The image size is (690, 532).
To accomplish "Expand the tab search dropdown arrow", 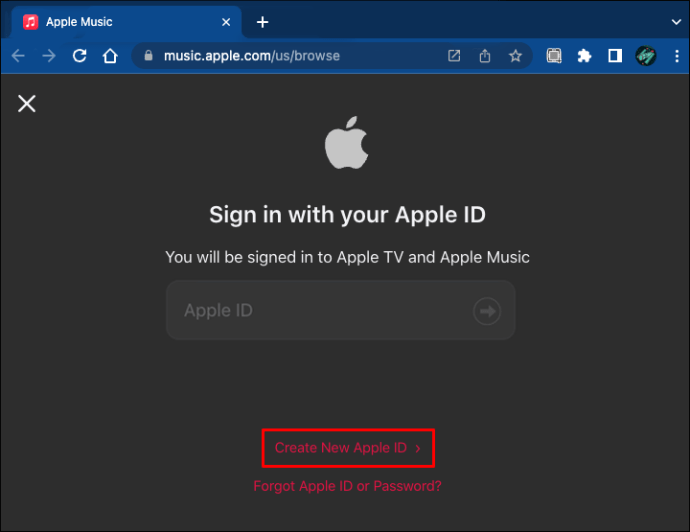I will [676, 22].
